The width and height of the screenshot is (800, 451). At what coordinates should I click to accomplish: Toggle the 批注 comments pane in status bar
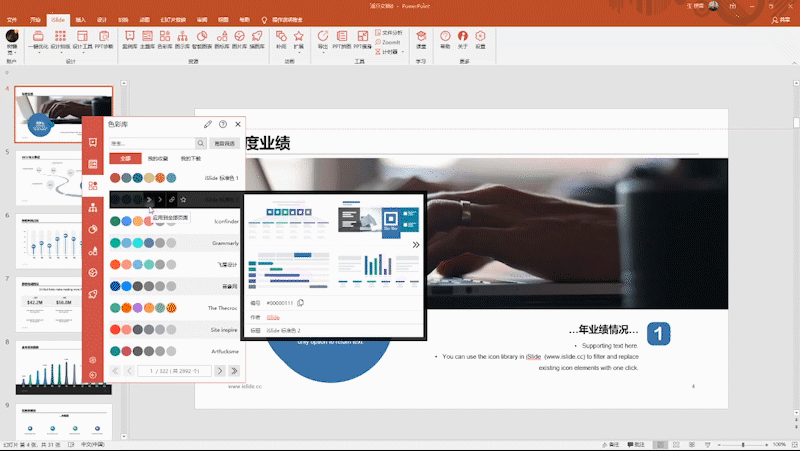click(x=637, y=445)
